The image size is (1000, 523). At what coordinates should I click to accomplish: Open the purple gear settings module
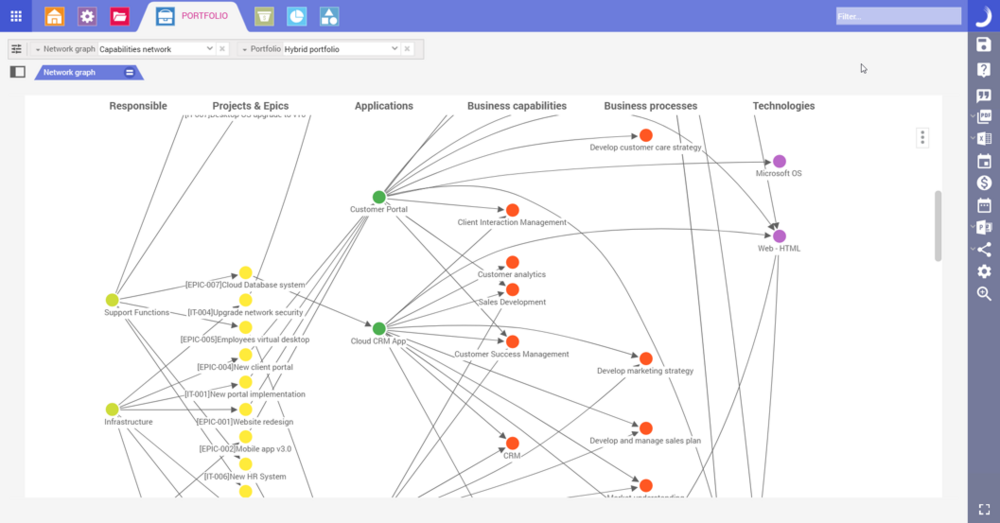point(87,16)
